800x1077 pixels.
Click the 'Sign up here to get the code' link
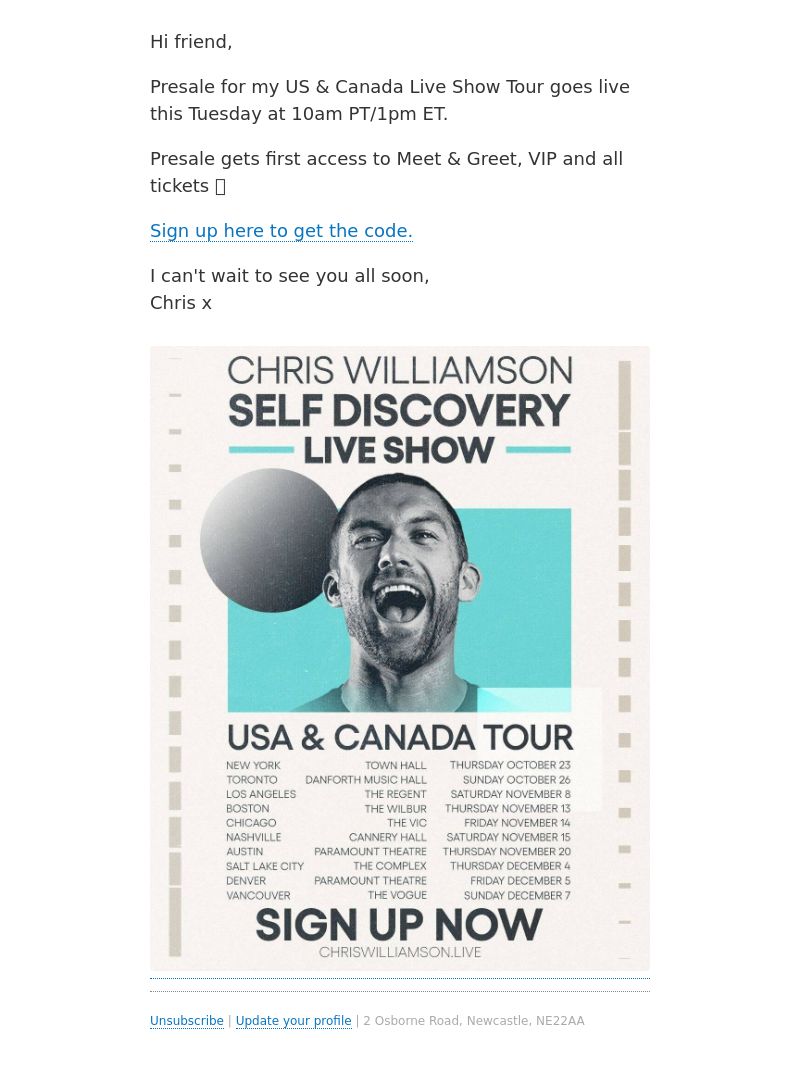pos(281,231)
